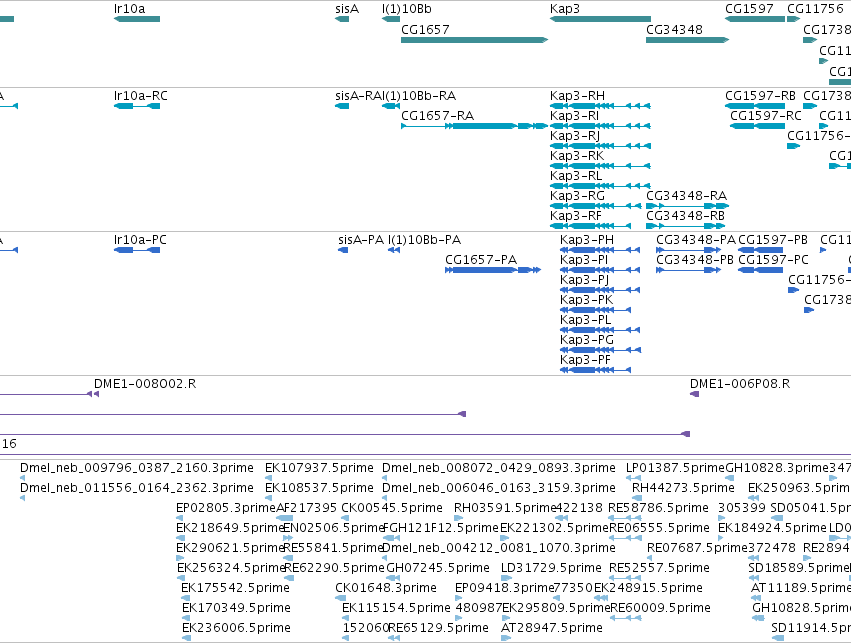Select the l(1)10Bb-PA protein label
The image size is (851, 643).
424,240
